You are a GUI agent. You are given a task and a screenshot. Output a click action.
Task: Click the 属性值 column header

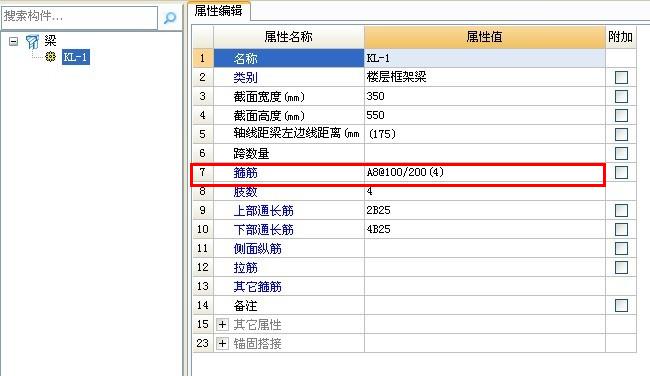click(x=485, y=37)
